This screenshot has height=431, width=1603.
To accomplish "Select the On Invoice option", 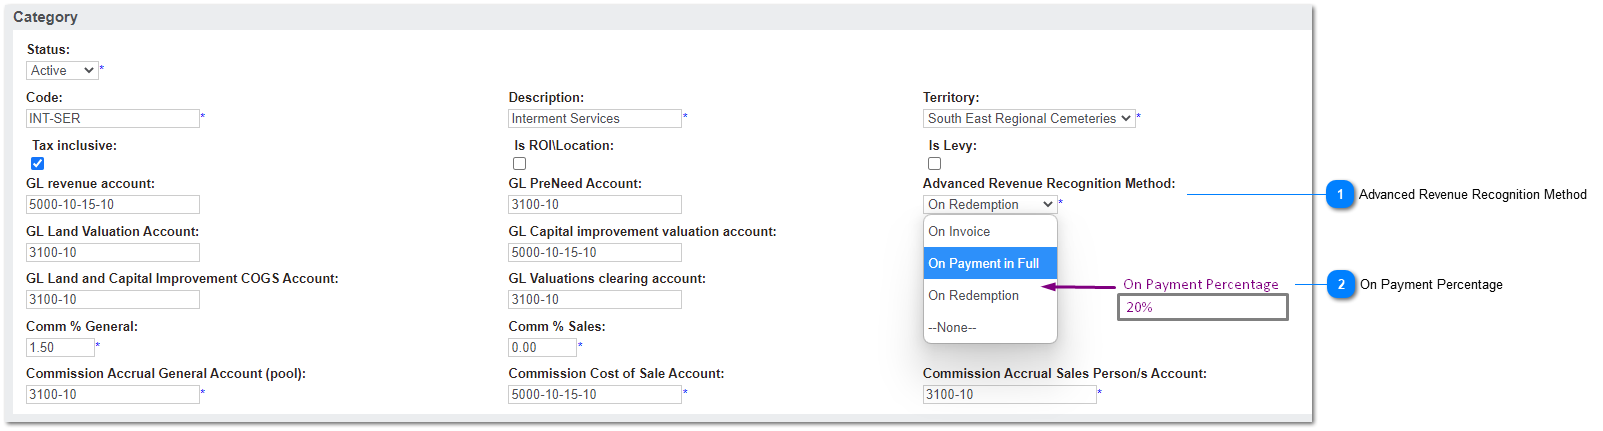I will 990,231.
